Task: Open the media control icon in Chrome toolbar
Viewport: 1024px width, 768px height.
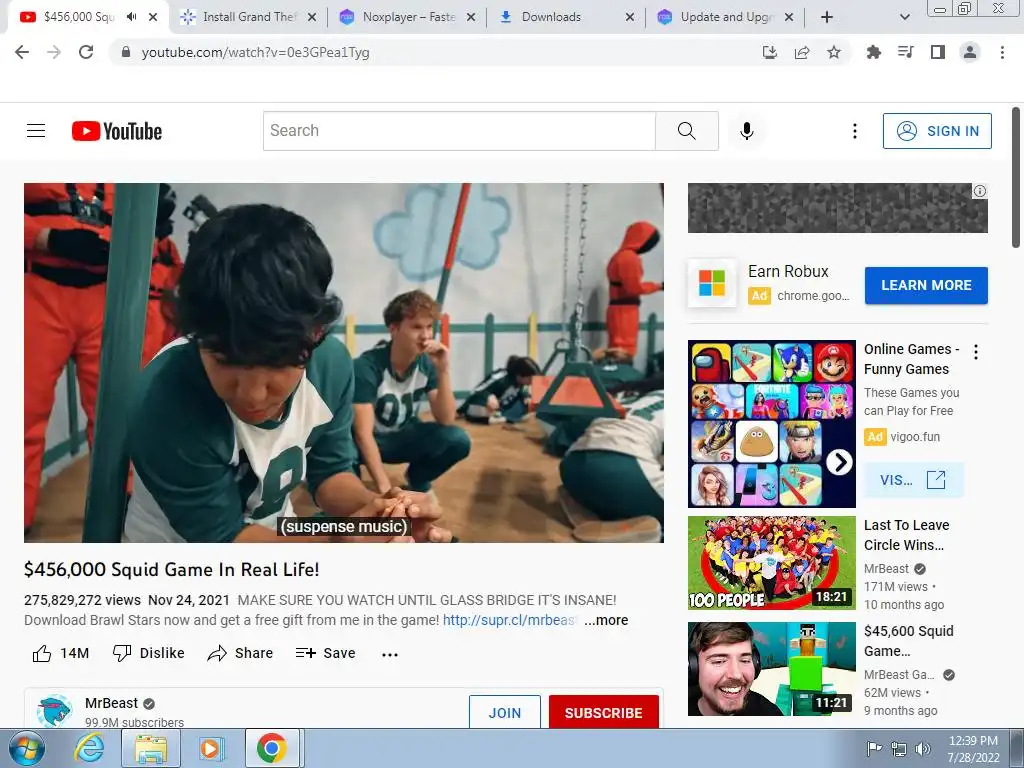Action: 906,52
